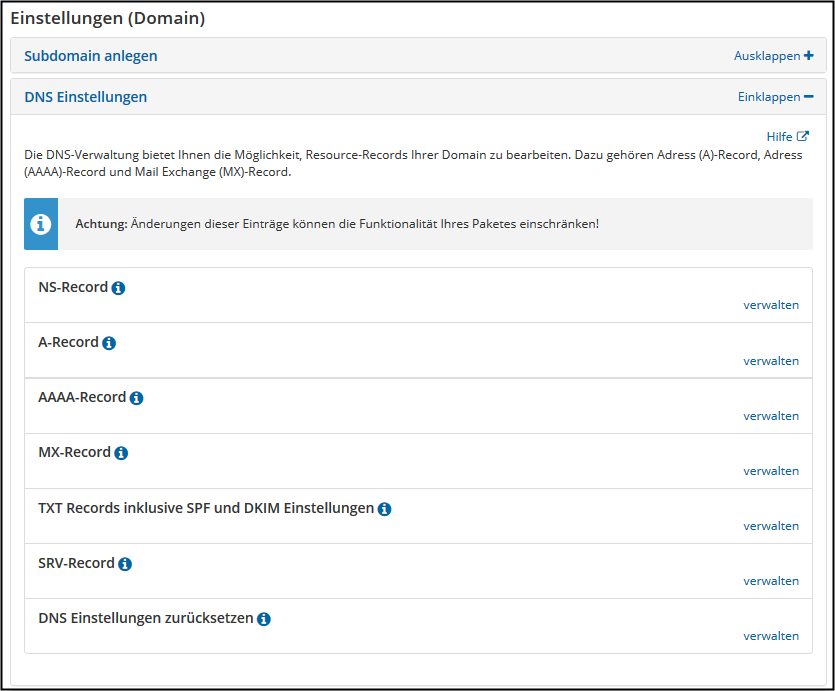
Task: Open verwalten for SRV-Record
Action: pos(771,581)
